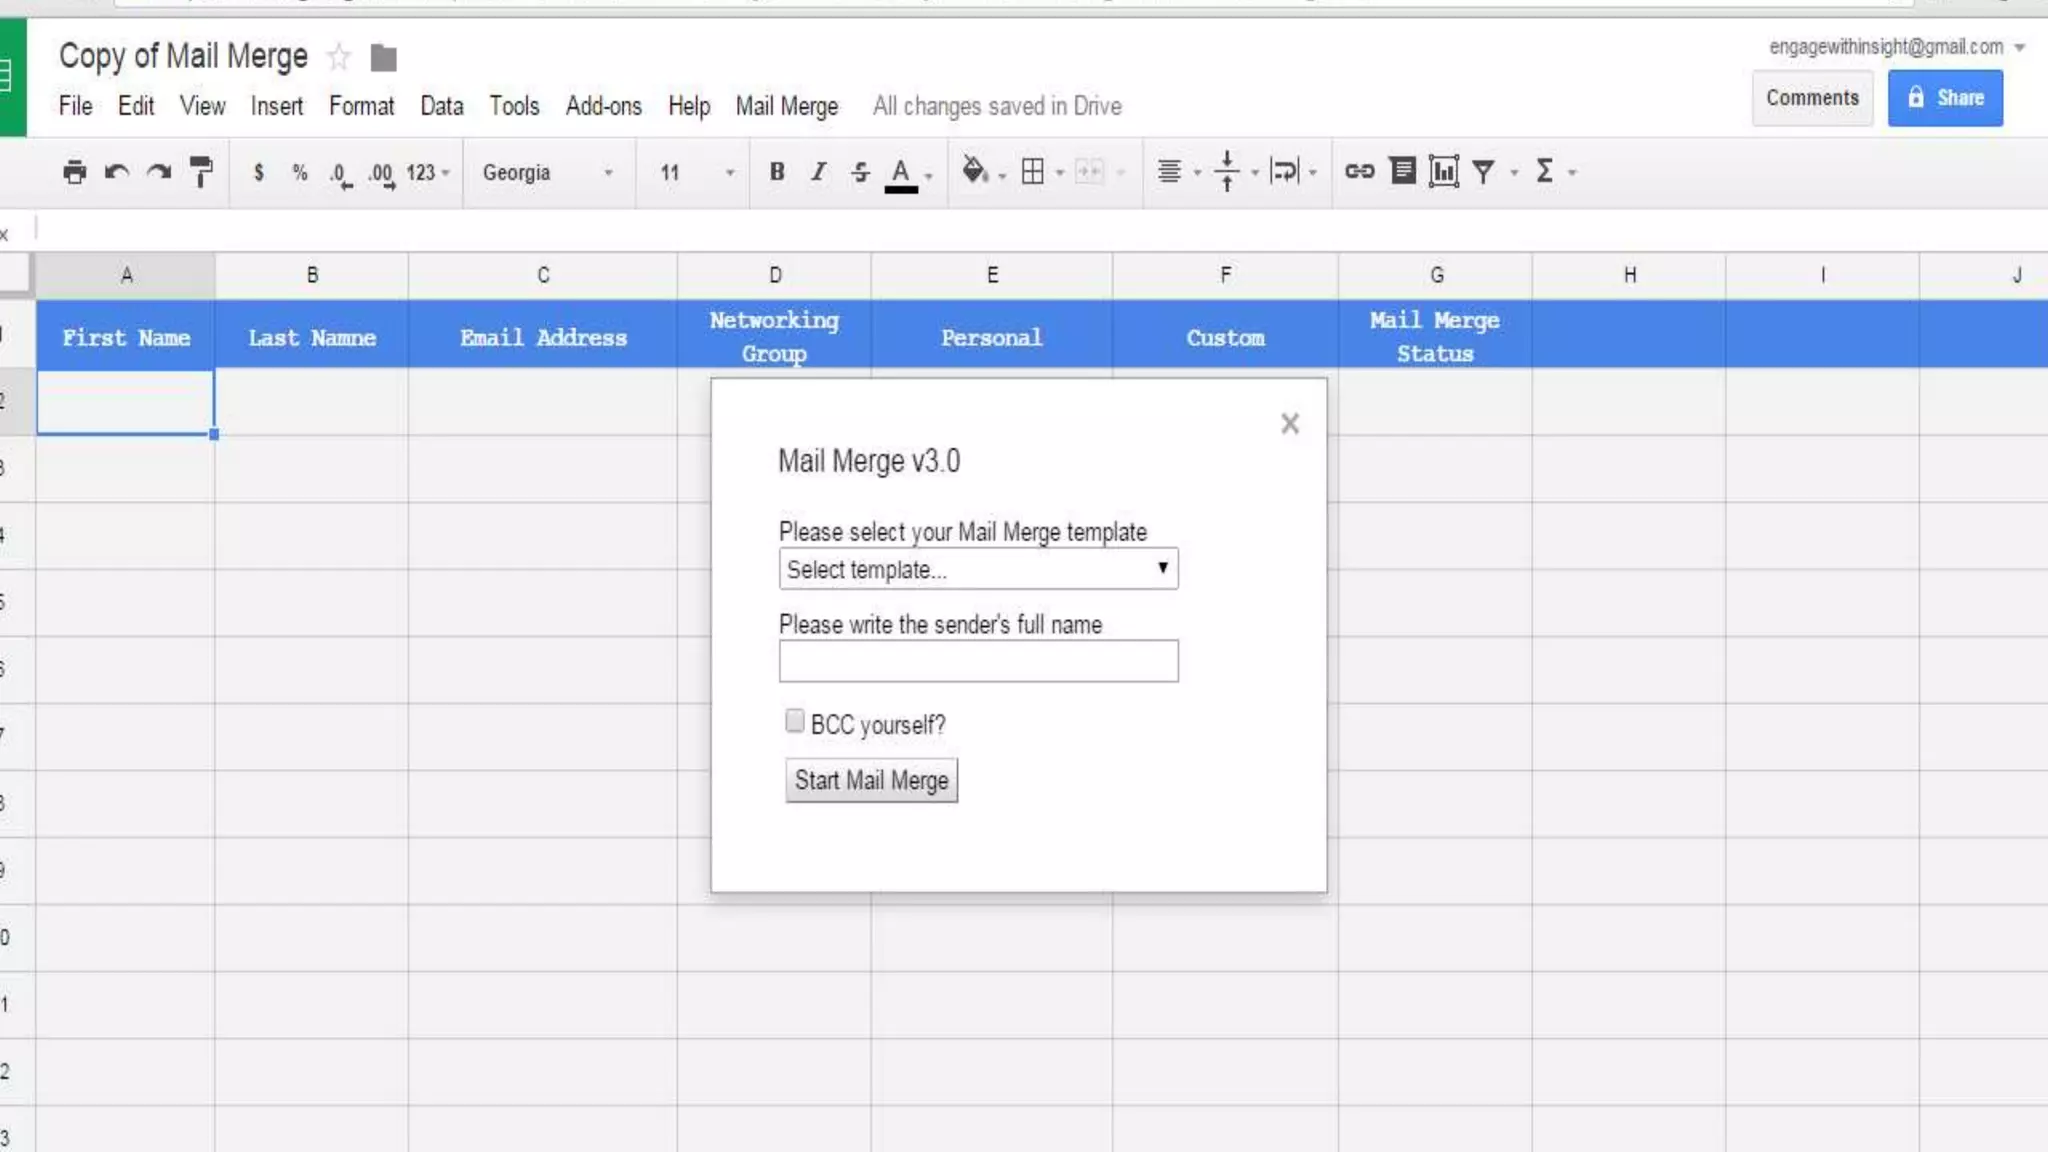
Task: Click the filter funnel icon
Action: (x=1484, y=172)
